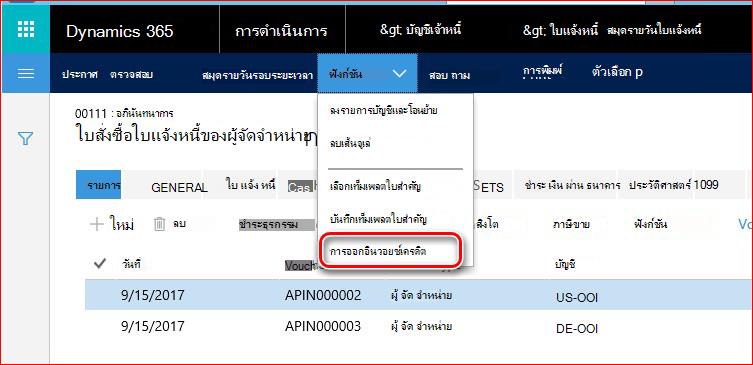Choose ลบเส้นจูเล่ menu entry
The width and height of the screenshot is (753, 365).
pos(350,144)
